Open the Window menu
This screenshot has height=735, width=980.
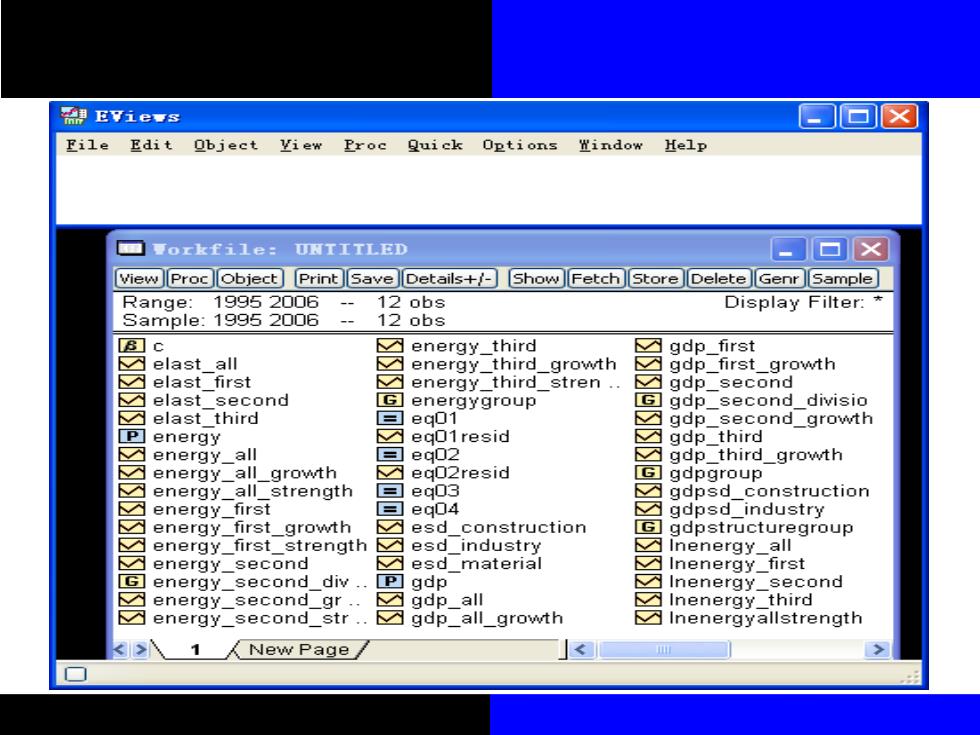(611, 145)
